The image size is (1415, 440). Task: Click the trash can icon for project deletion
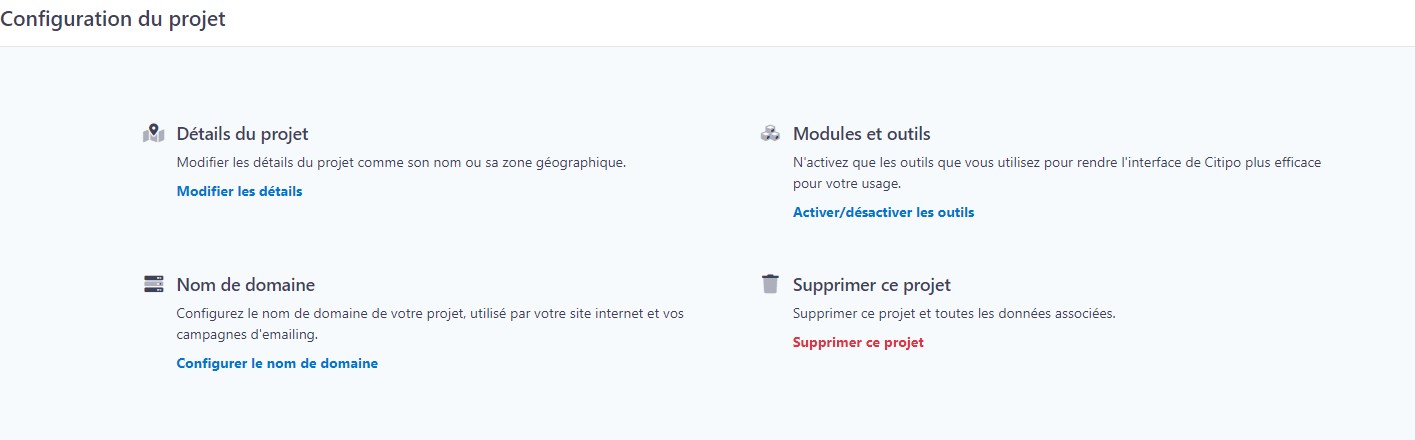tap(769, 284)
